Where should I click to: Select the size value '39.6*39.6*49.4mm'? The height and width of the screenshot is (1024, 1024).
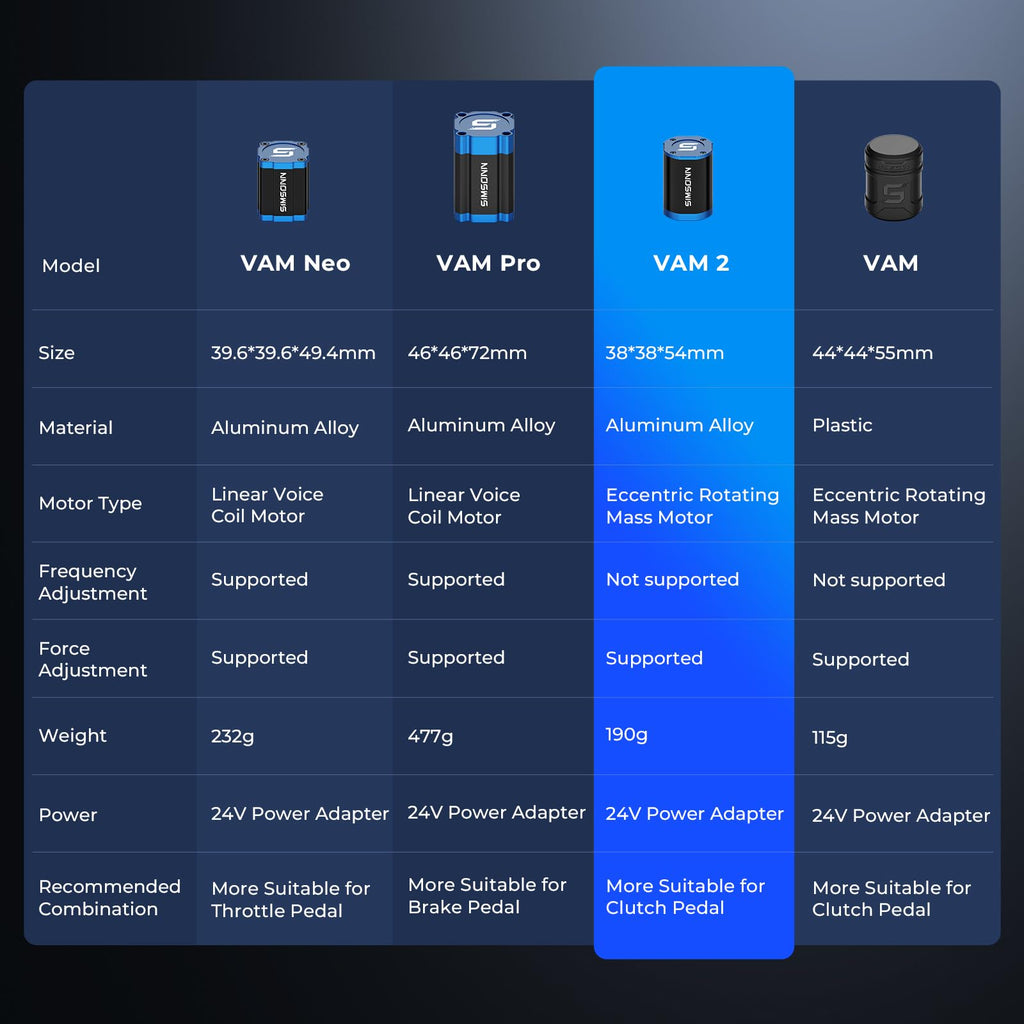pyautogui.click(x=293, y=353)
